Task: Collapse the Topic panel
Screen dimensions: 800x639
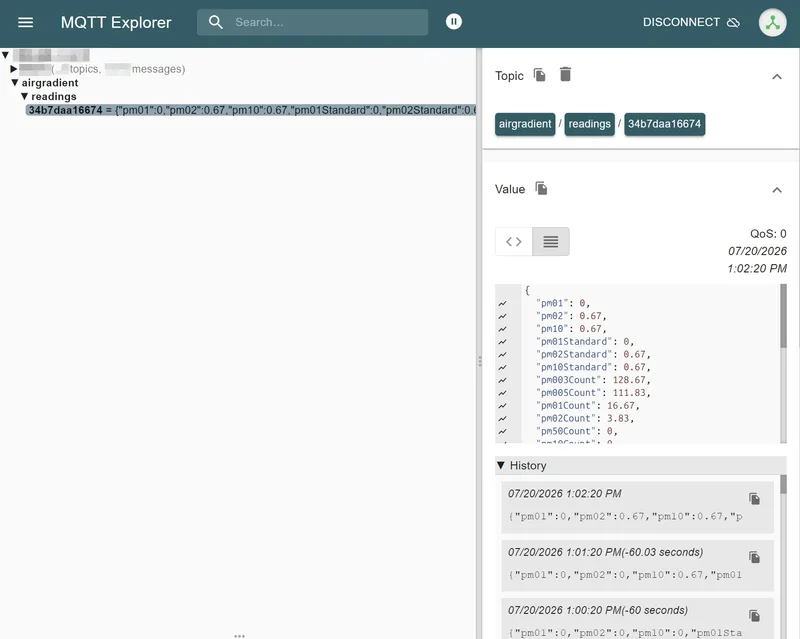Action: pyautogui.click(x=777, y=77)
